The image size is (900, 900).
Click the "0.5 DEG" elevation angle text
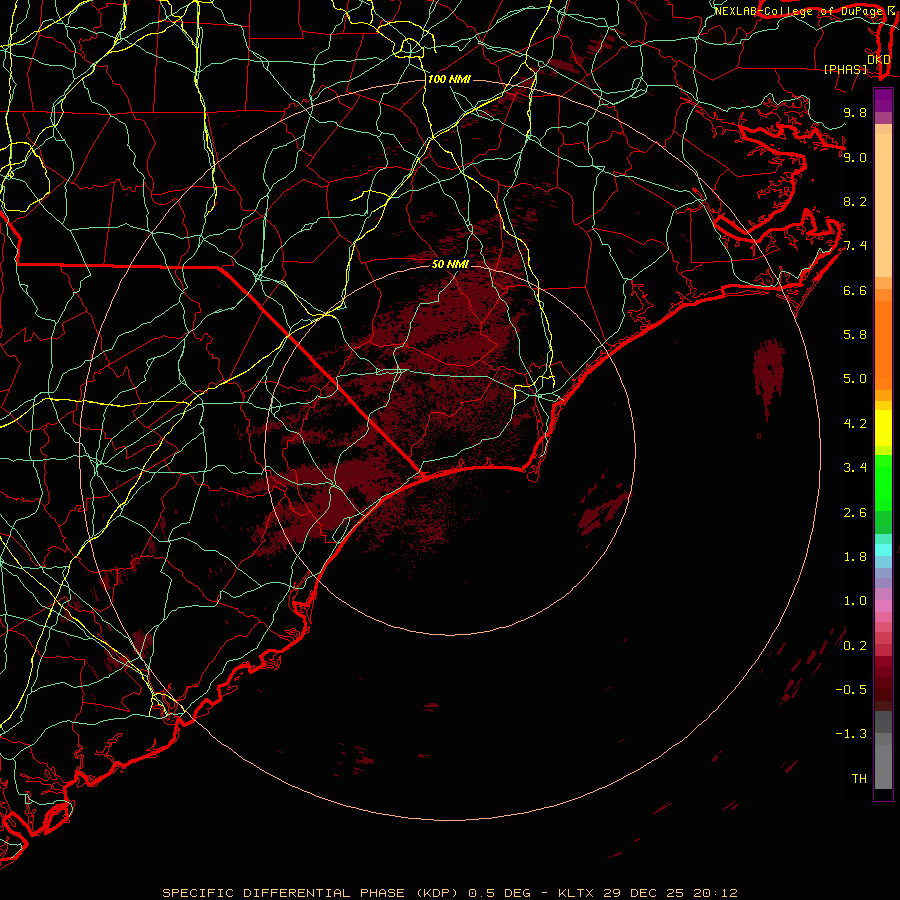click(x=499, y=893)
